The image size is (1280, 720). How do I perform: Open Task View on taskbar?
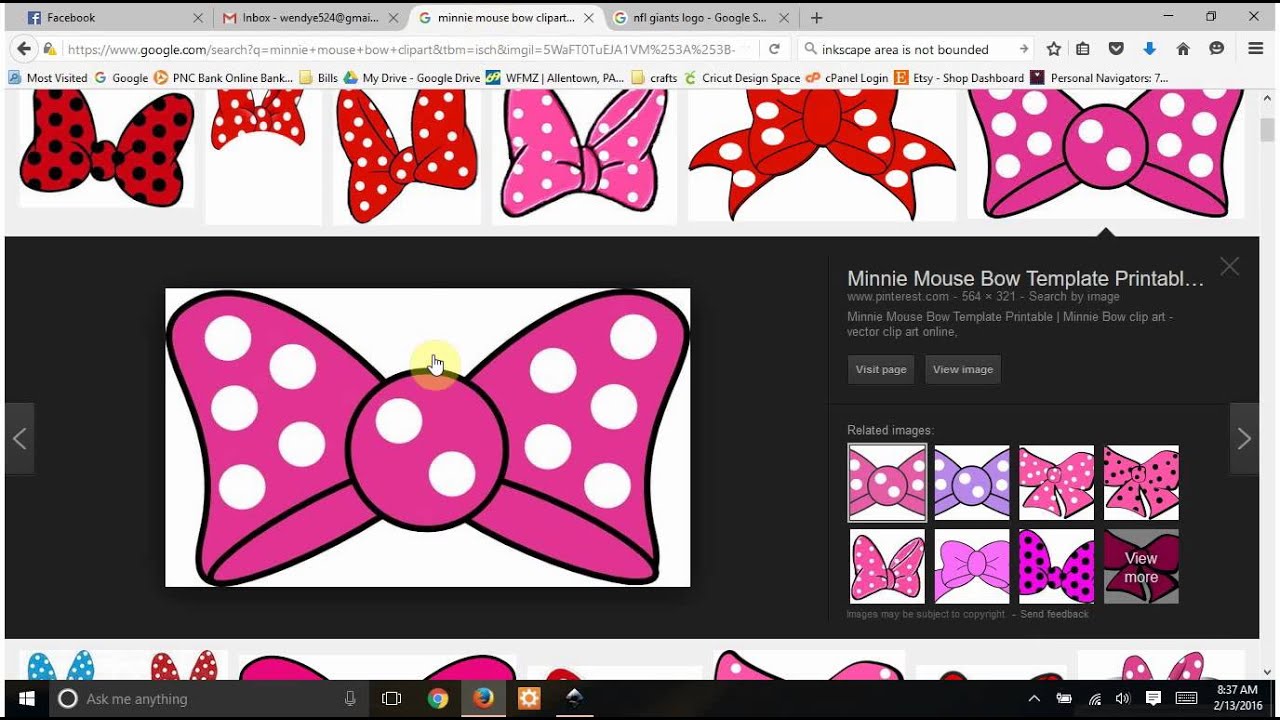click(x=391, y=698)
